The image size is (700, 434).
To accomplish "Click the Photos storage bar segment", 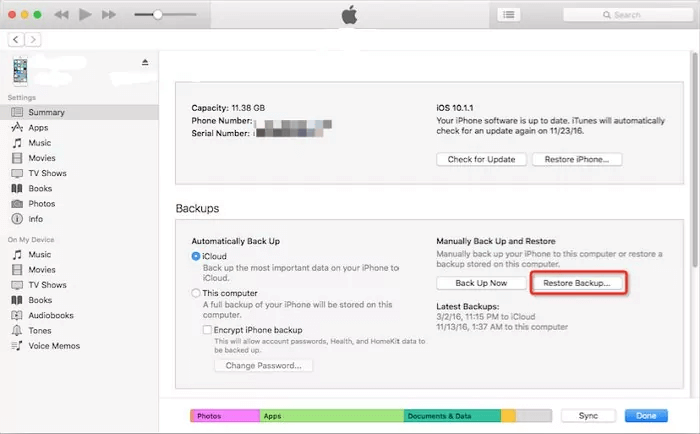I will tap(225, 416).
